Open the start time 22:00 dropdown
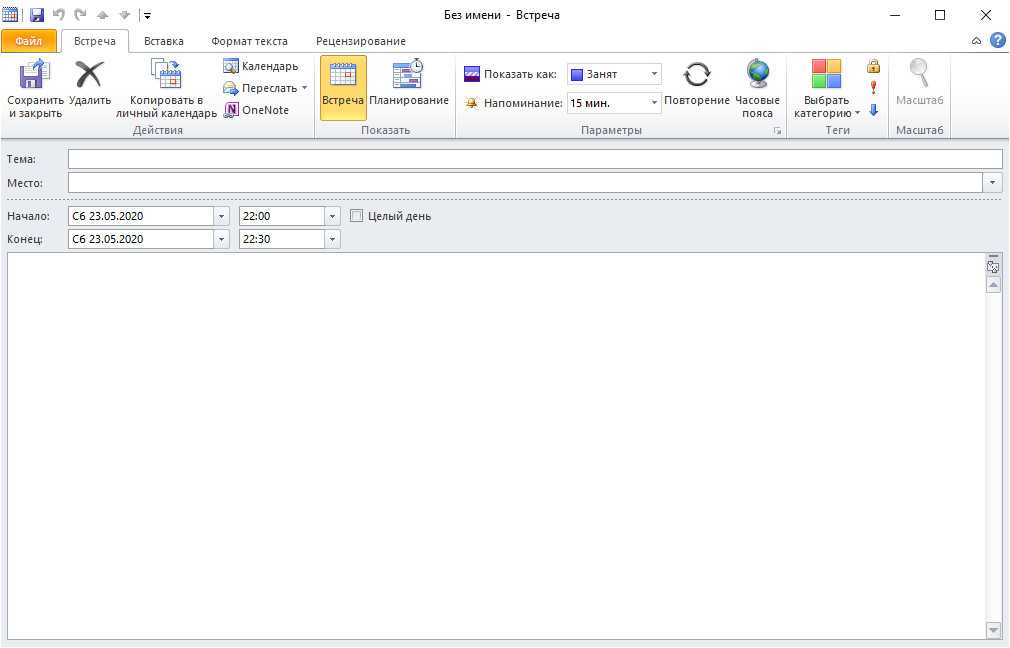This screenshot has width=1010, height=648. pos(332,216)
